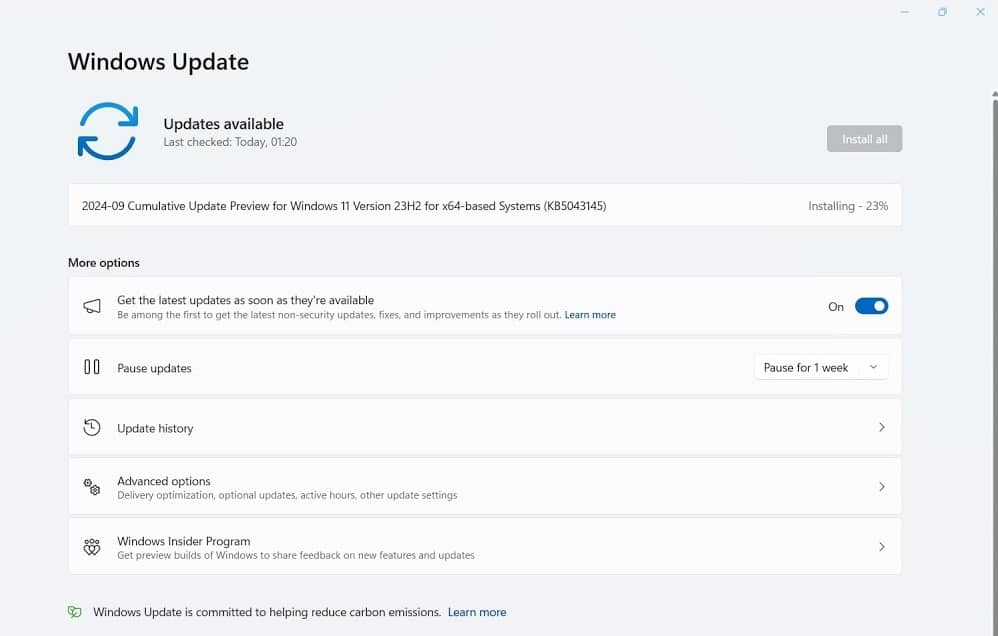Click the Installing - 23% status text
998x636 pixels.
pyautogui.click(x=848, y=206)
